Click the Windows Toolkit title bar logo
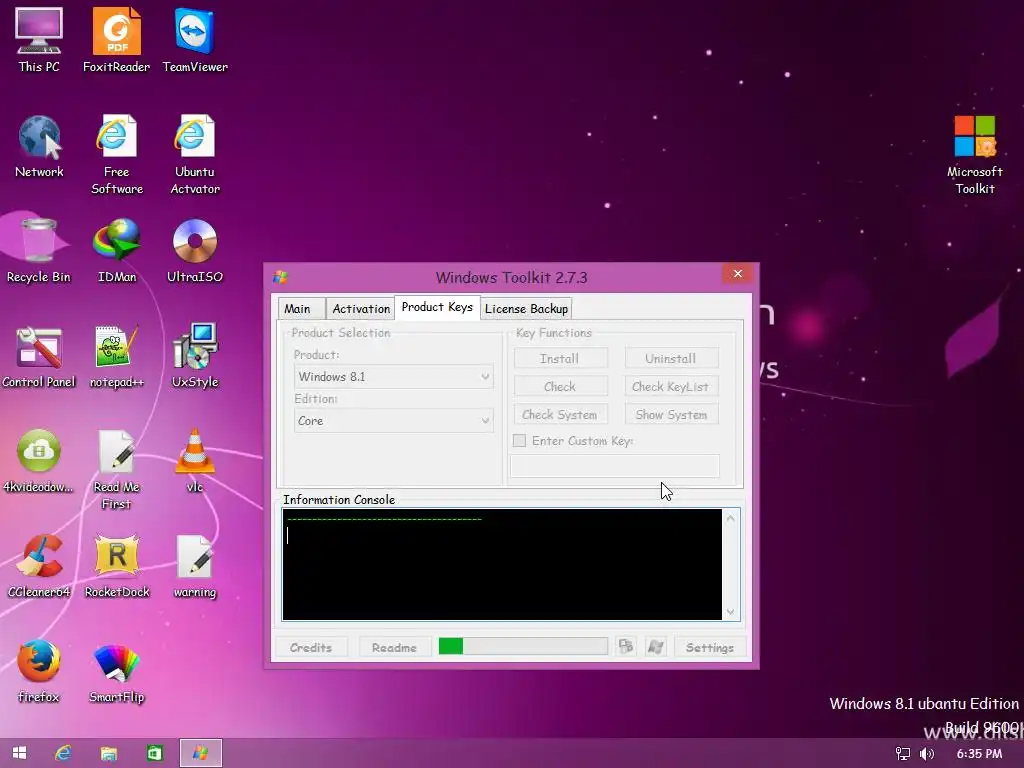This screenshot has height=768, width=1024. tap(281, 278)
